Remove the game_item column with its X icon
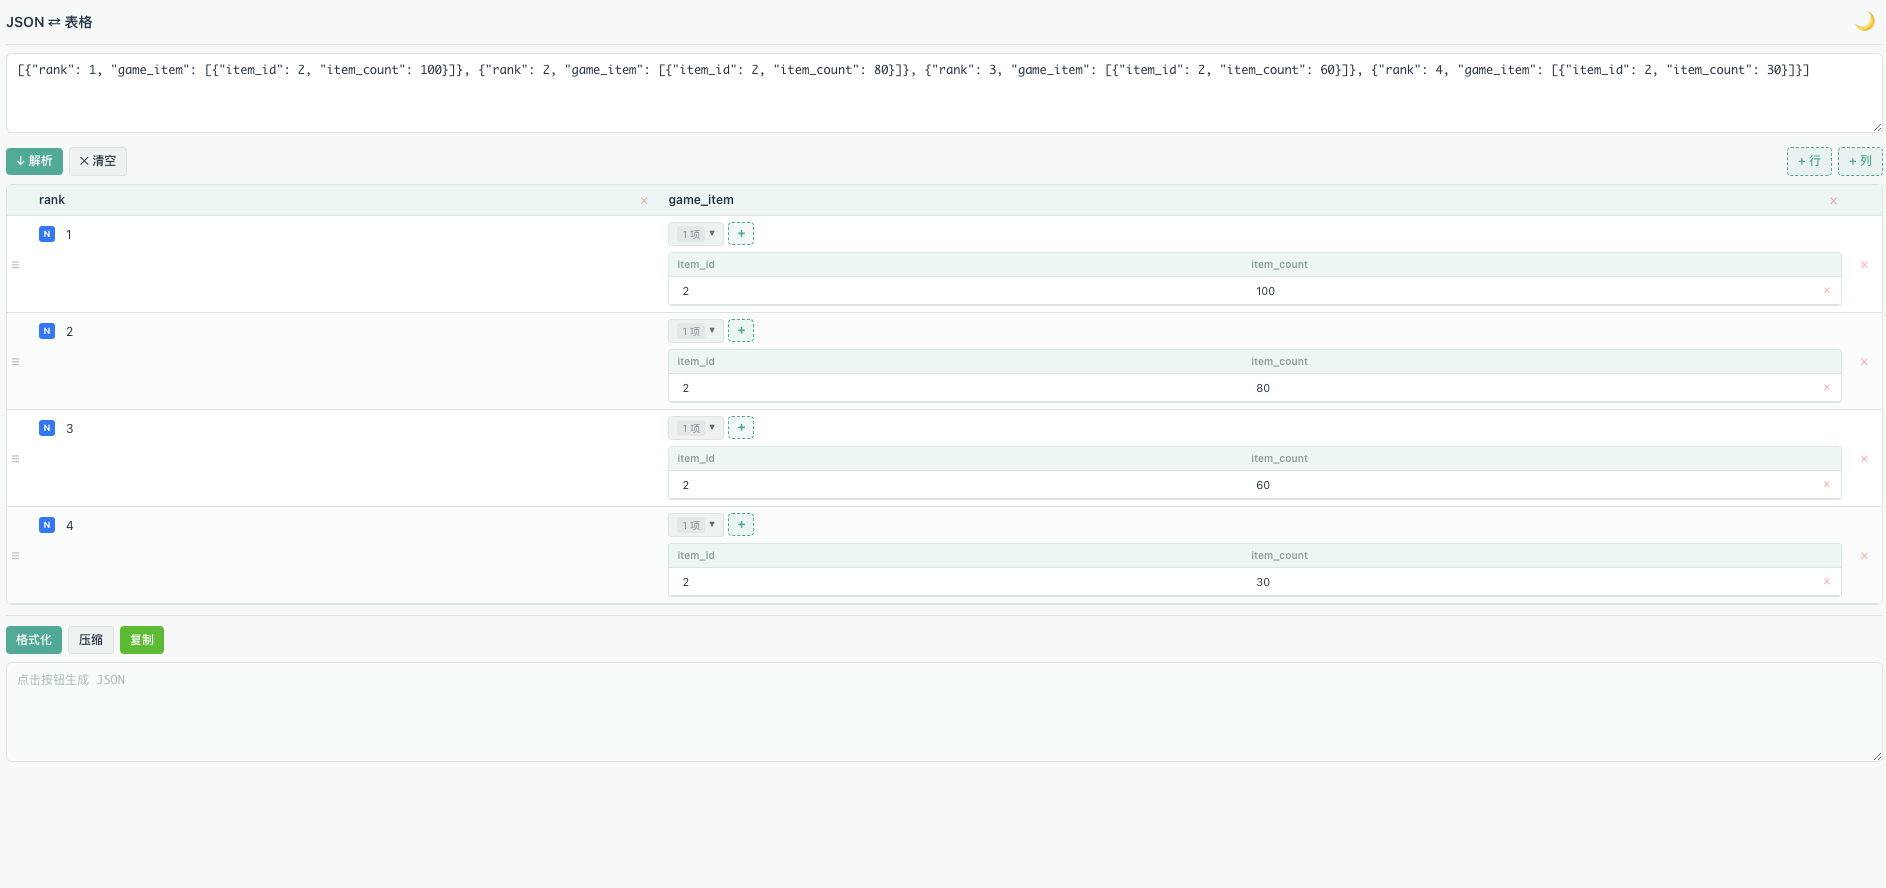This screenshot has width=1886, height=888. (x=1833, y=201)
